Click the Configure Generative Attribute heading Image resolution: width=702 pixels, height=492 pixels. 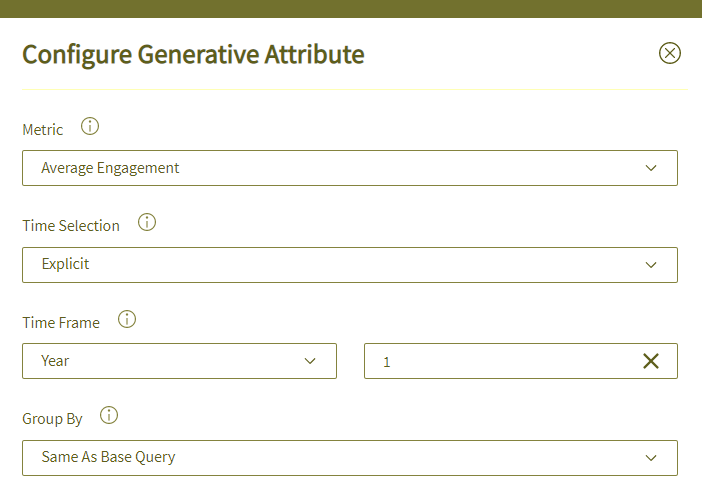(x=193, y=55)
